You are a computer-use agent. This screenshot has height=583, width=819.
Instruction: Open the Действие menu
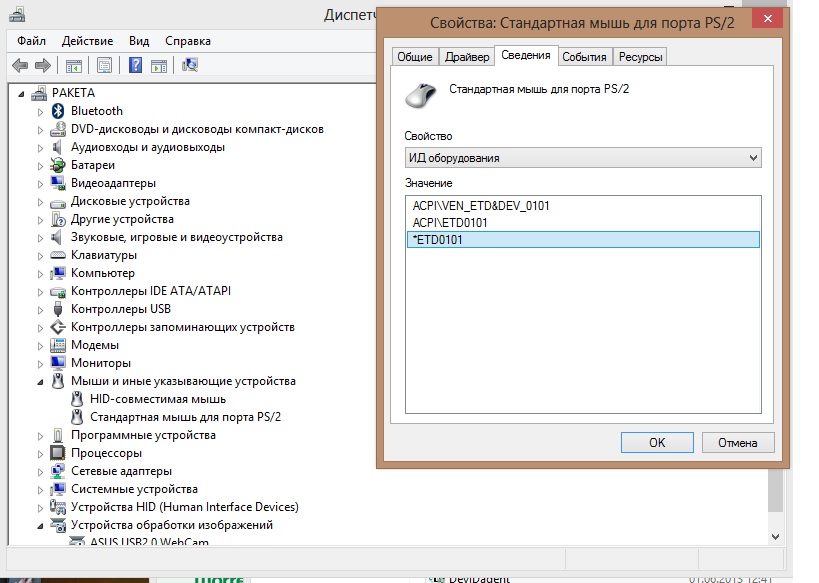tap(87, 41)
